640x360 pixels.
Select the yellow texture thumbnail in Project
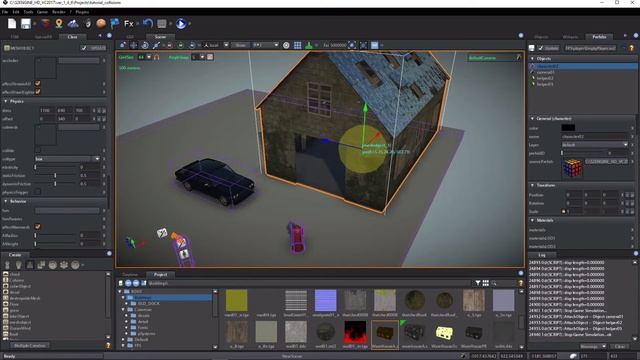pyautogui.click(x=236, y=300)
